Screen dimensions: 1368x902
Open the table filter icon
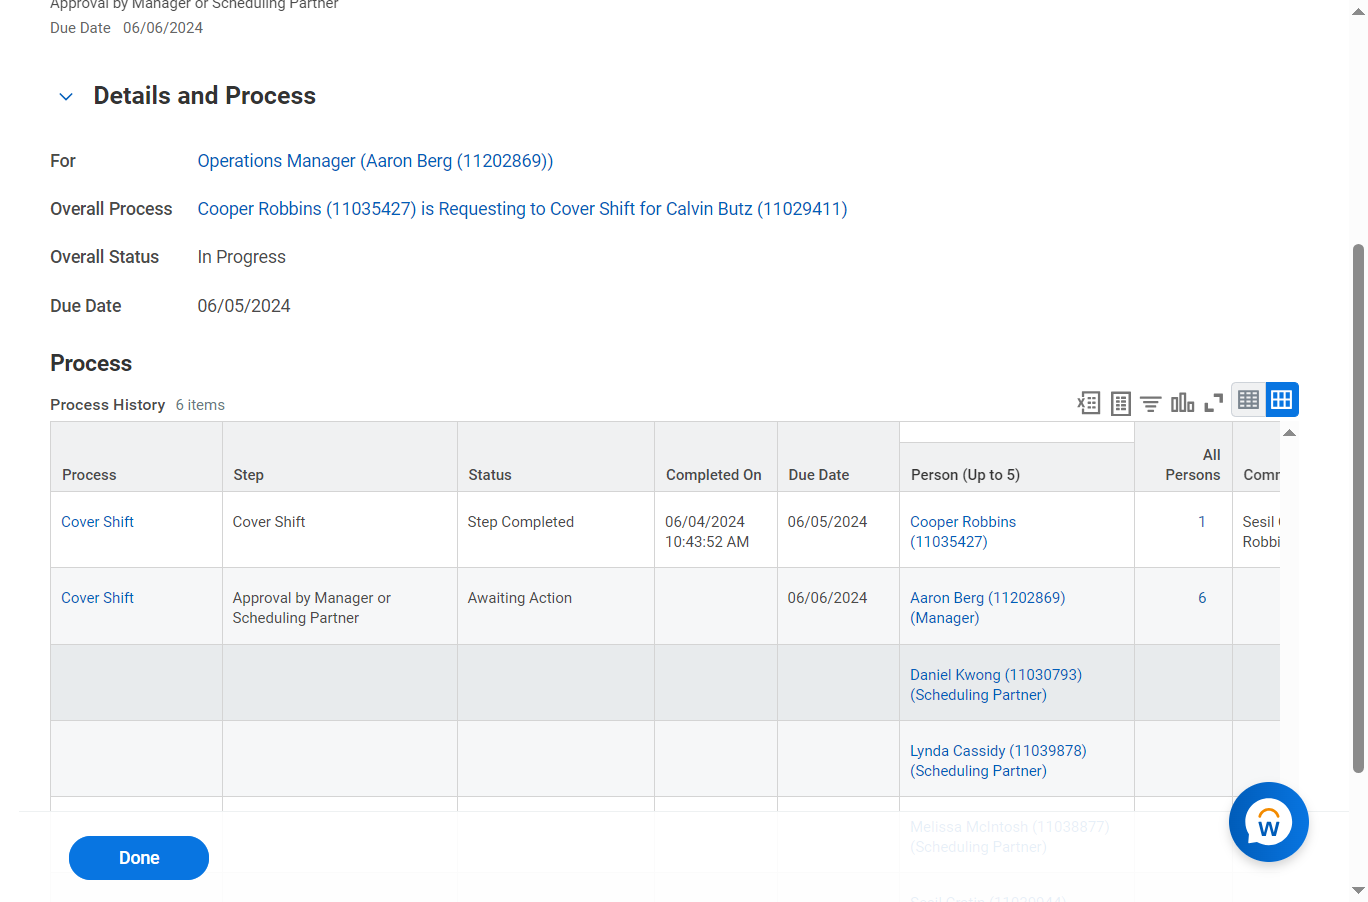(x=1151, y=403)
